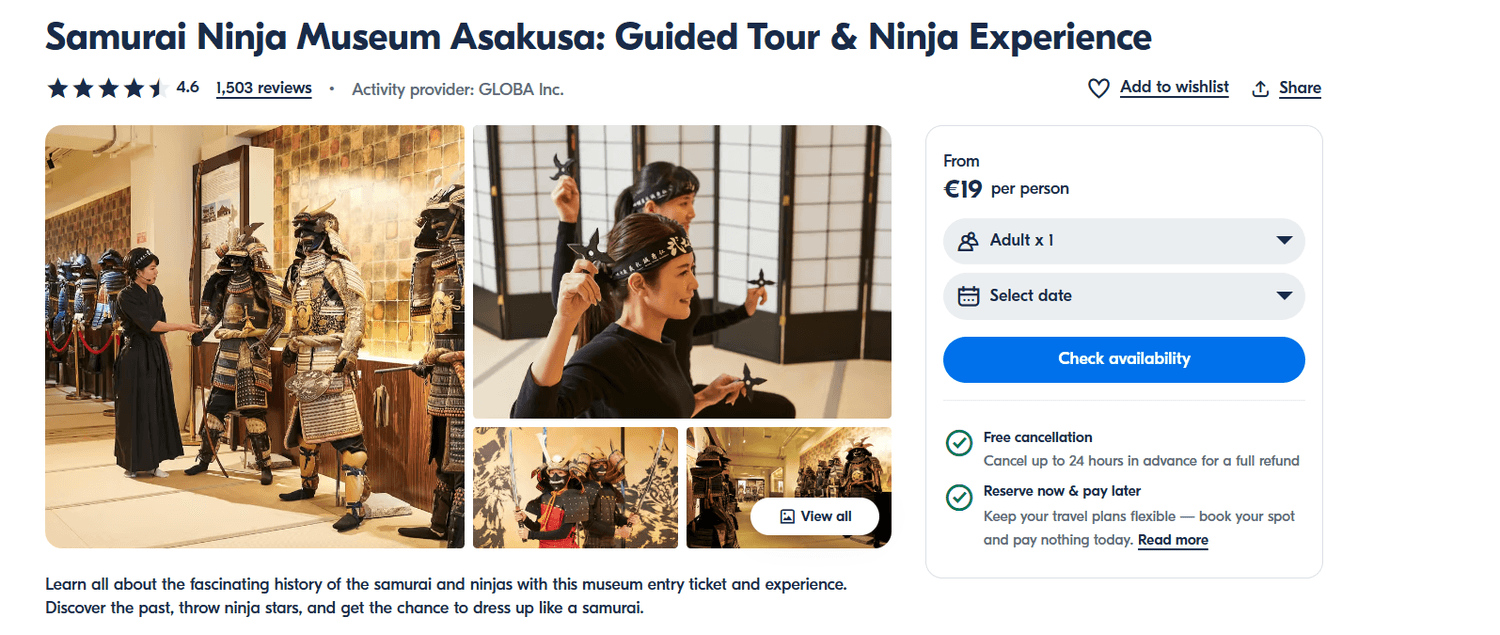Click the Free cancellation checkmark icon
This screenshot has height=635, width=1500.
coord(959,443)
